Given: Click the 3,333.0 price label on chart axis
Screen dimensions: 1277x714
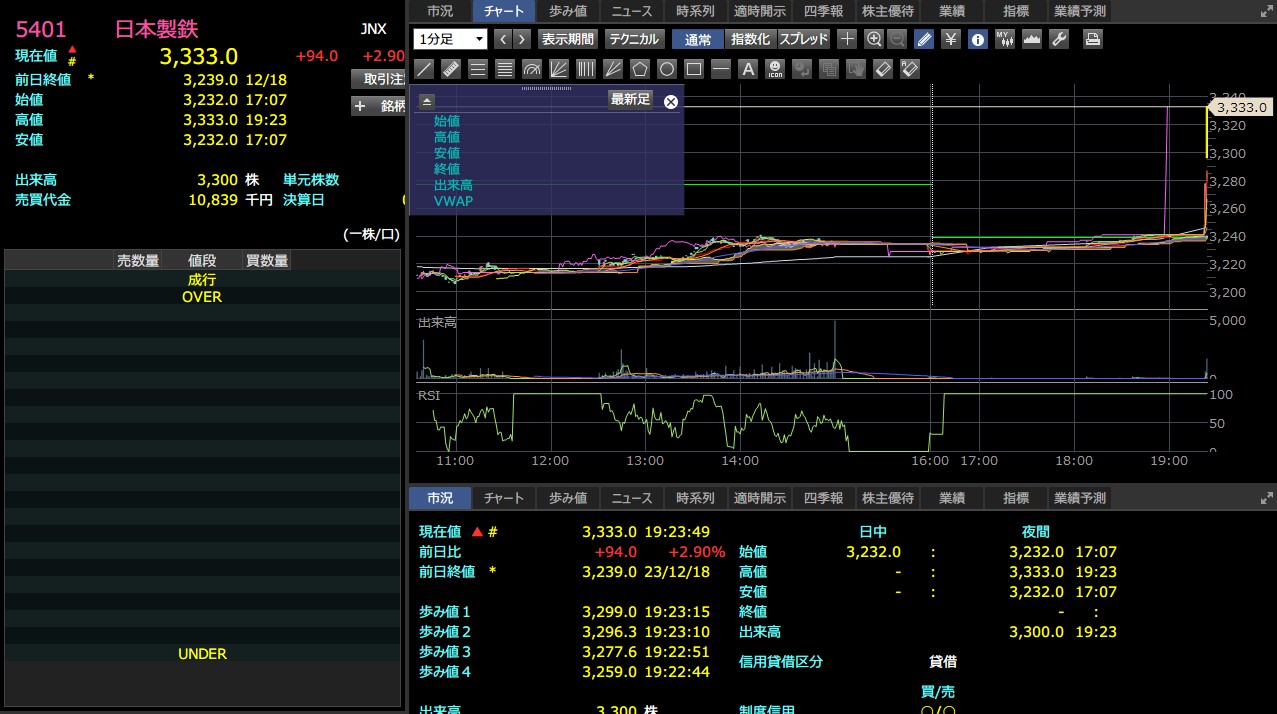Looking at the screenshot, I should 1240,107.
